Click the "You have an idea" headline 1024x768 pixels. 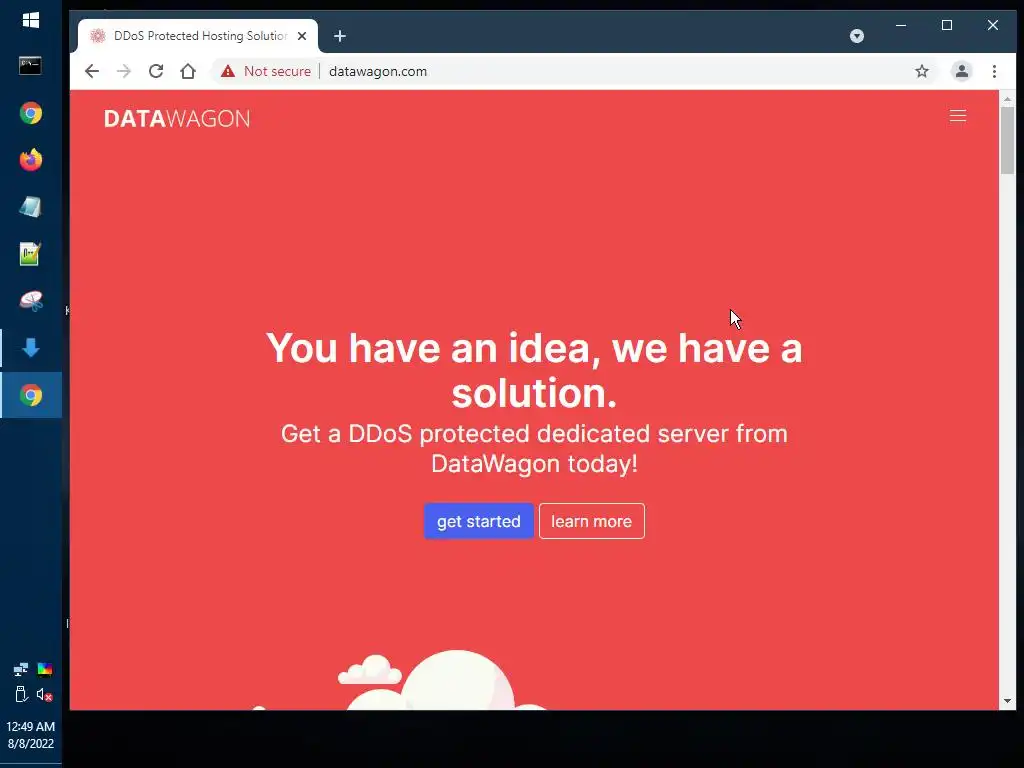click(x=534, y=370)
